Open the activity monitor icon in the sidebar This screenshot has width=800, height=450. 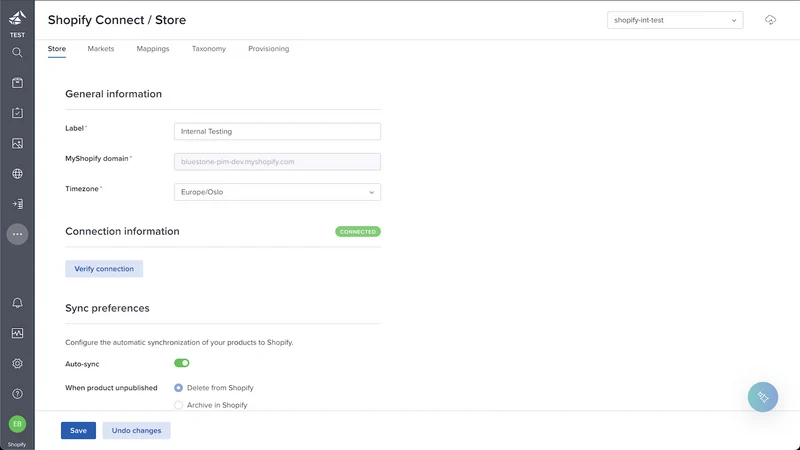pyautogui.click(x=17, y=333)
